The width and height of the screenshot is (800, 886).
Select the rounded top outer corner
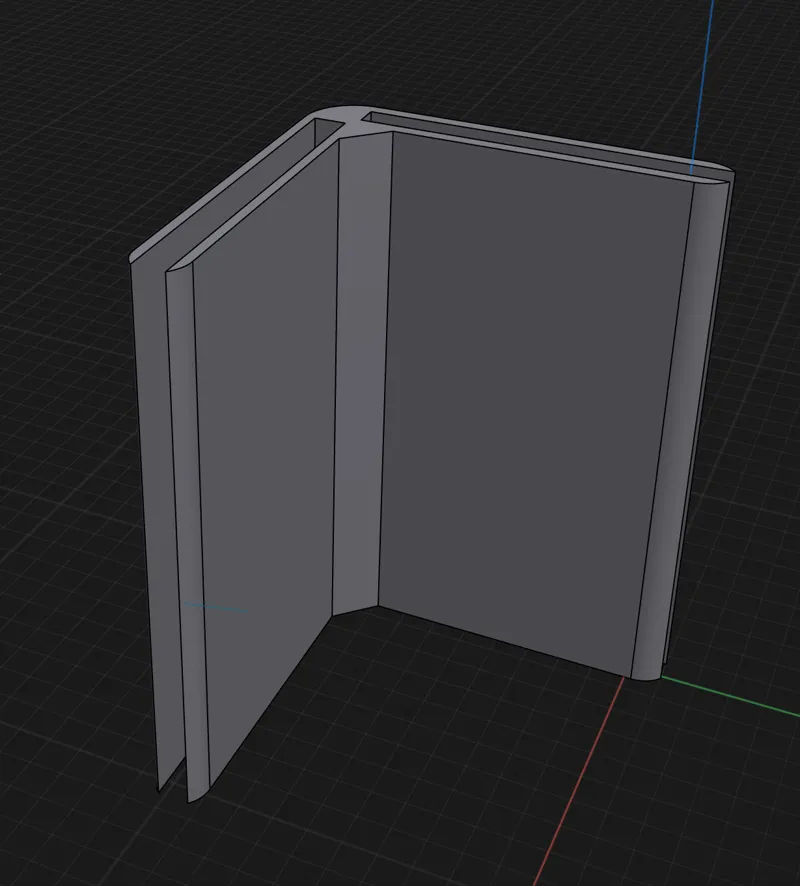click(x=339, y=111)
